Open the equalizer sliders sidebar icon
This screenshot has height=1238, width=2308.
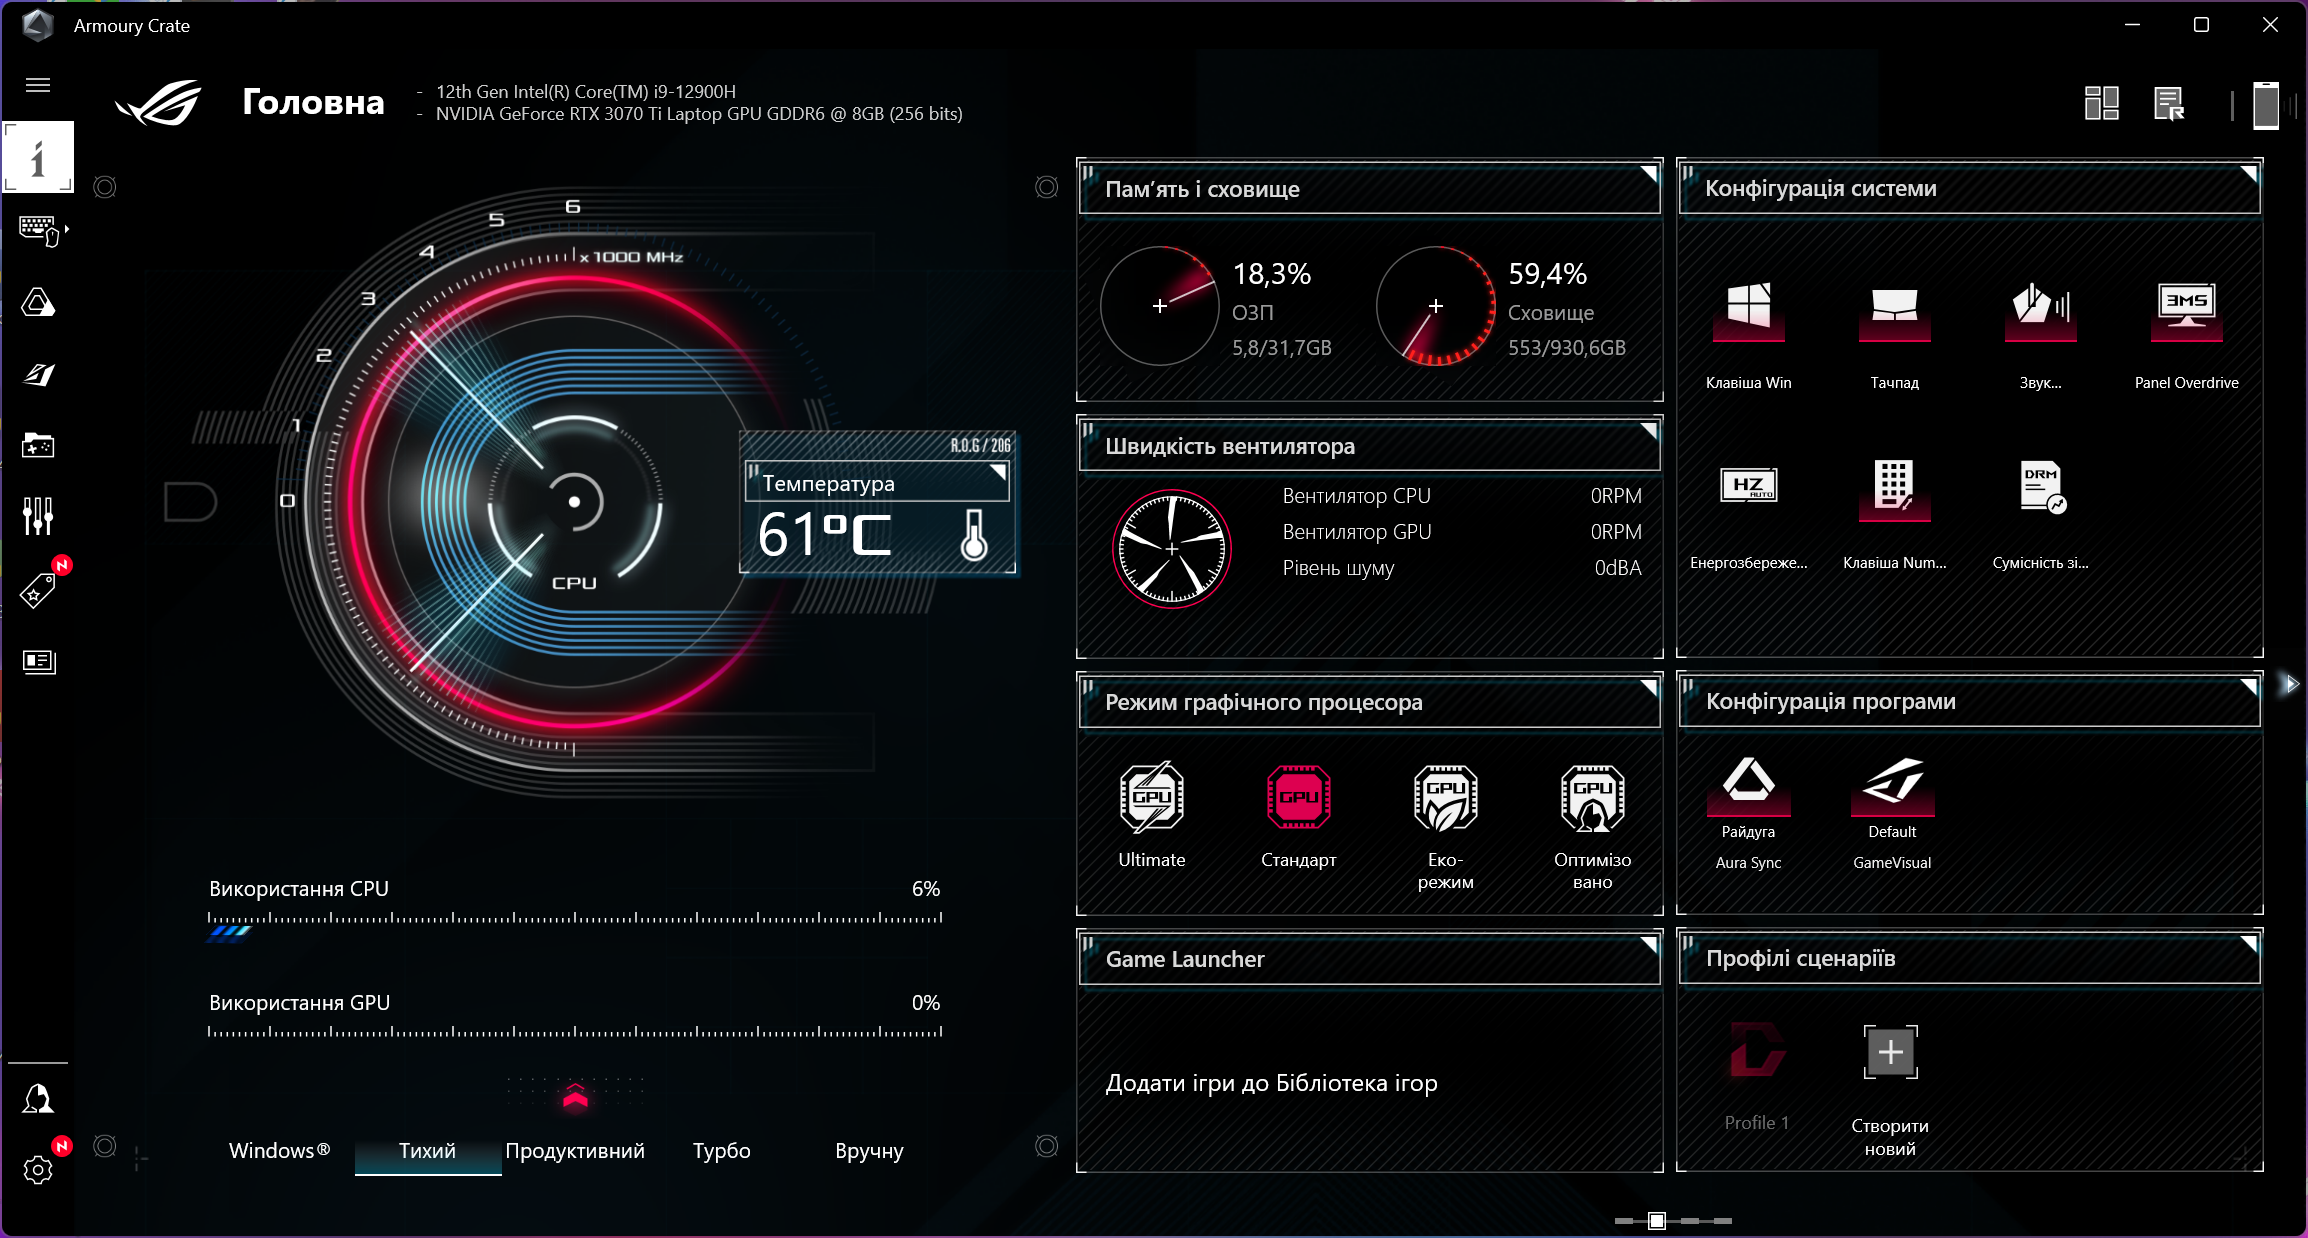[38, 515]
